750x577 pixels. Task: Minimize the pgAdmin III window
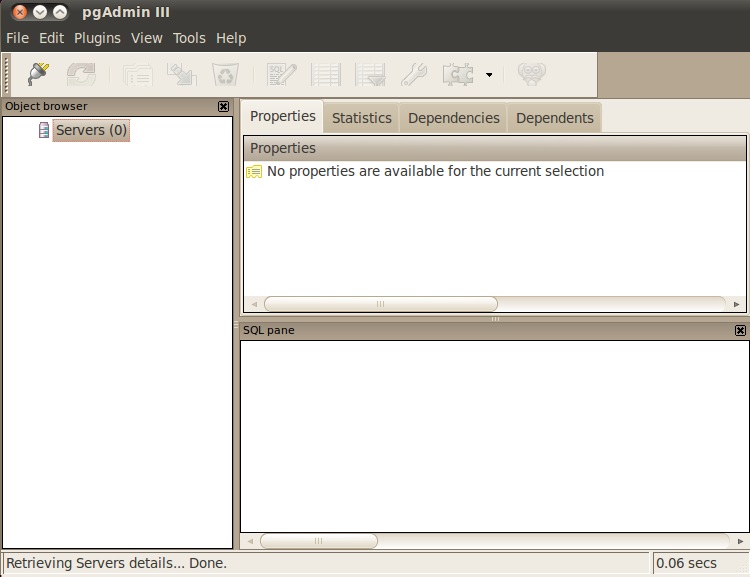pos(40,12)
